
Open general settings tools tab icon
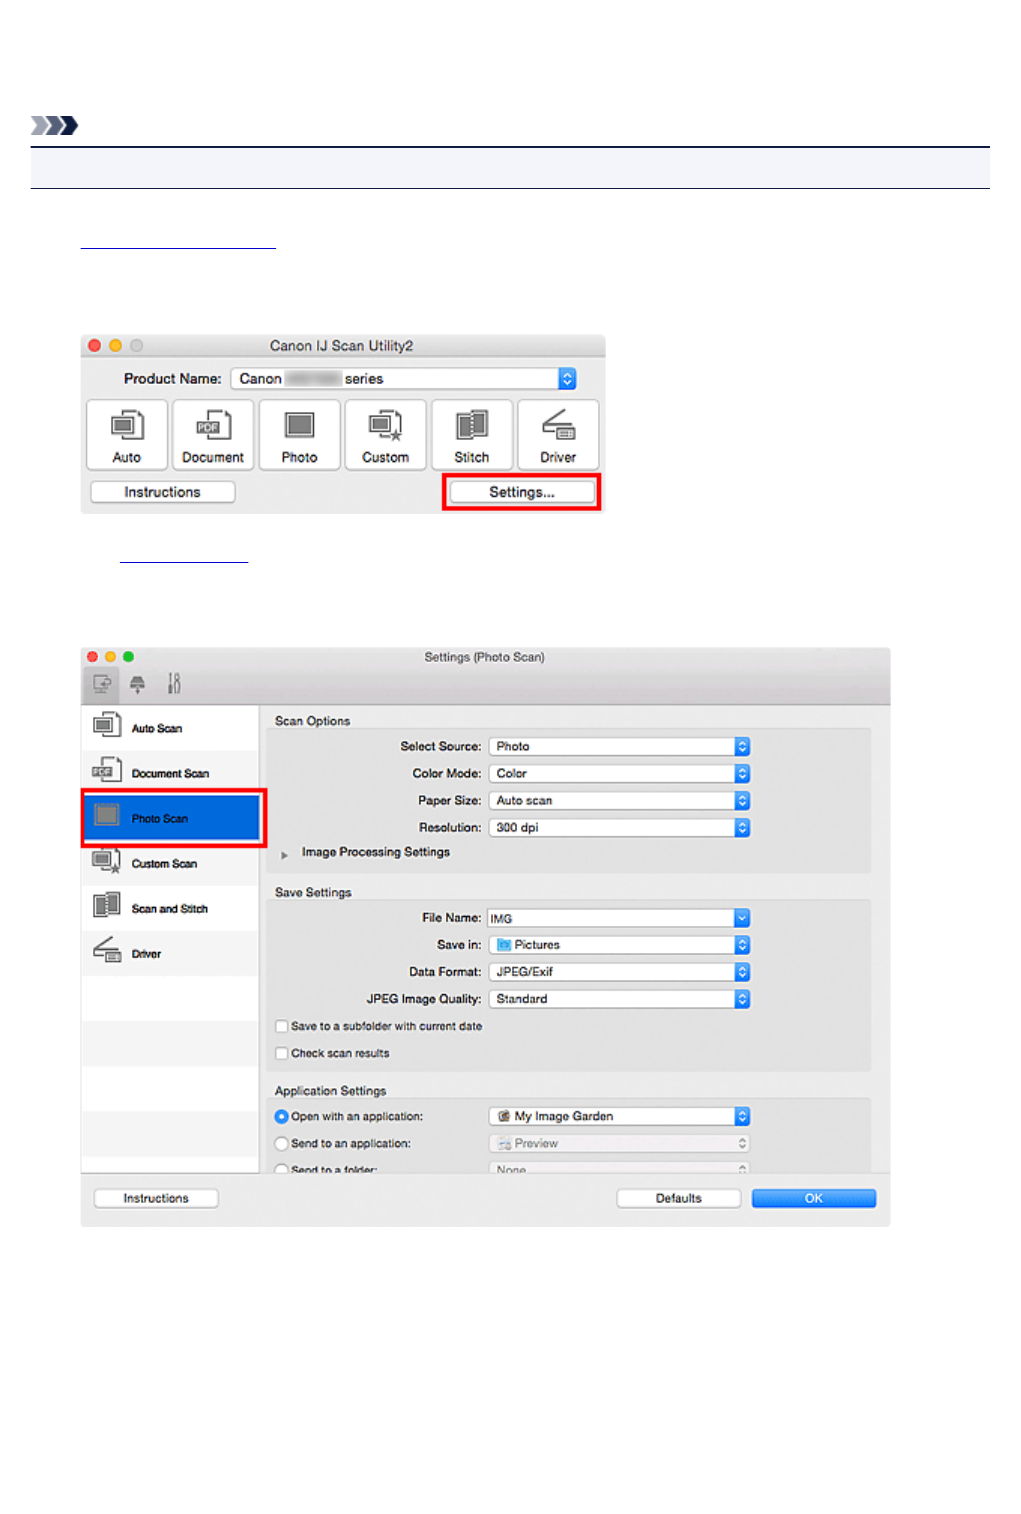(x=174, y=684)
